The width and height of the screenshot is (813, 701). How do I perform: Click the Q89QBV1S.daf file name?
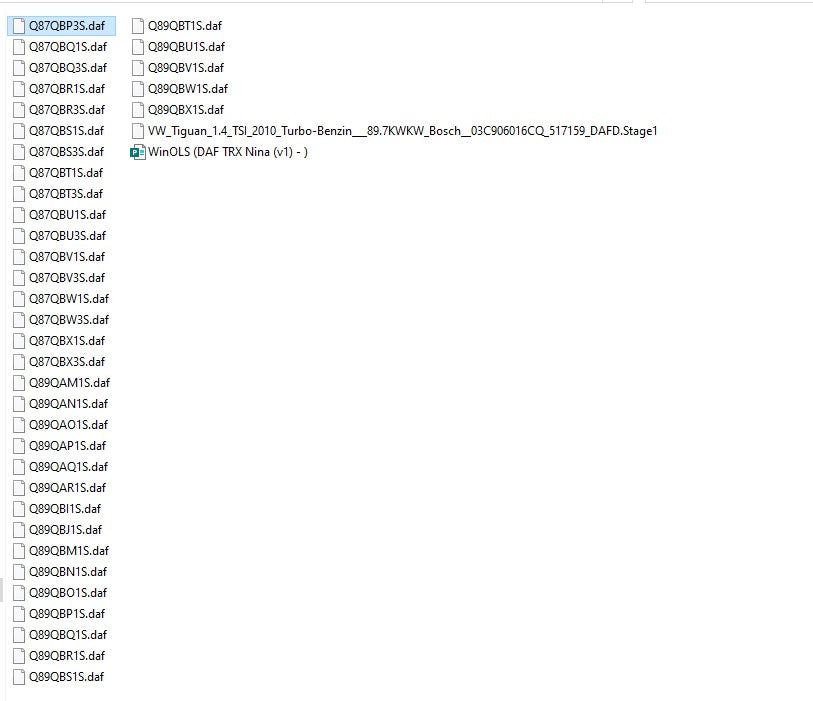tap(186, 68)
